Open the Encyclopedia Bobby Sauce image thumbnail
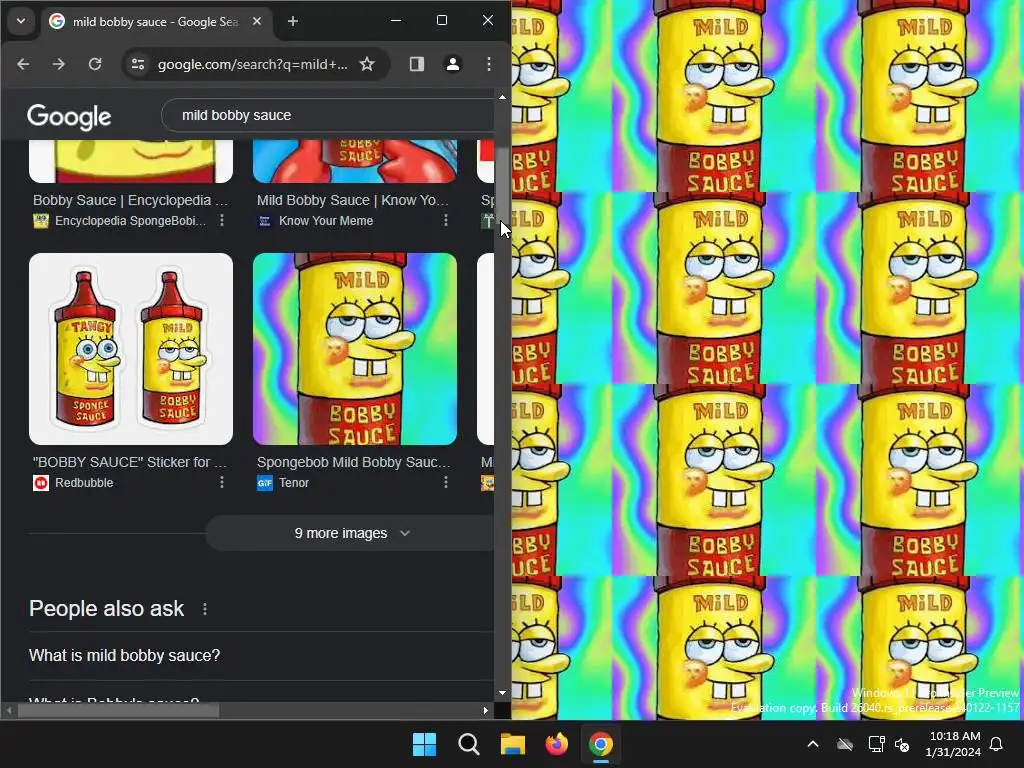Image resolution: width=1024 pixels, height=768 pixels. click(x=131, y=161)
